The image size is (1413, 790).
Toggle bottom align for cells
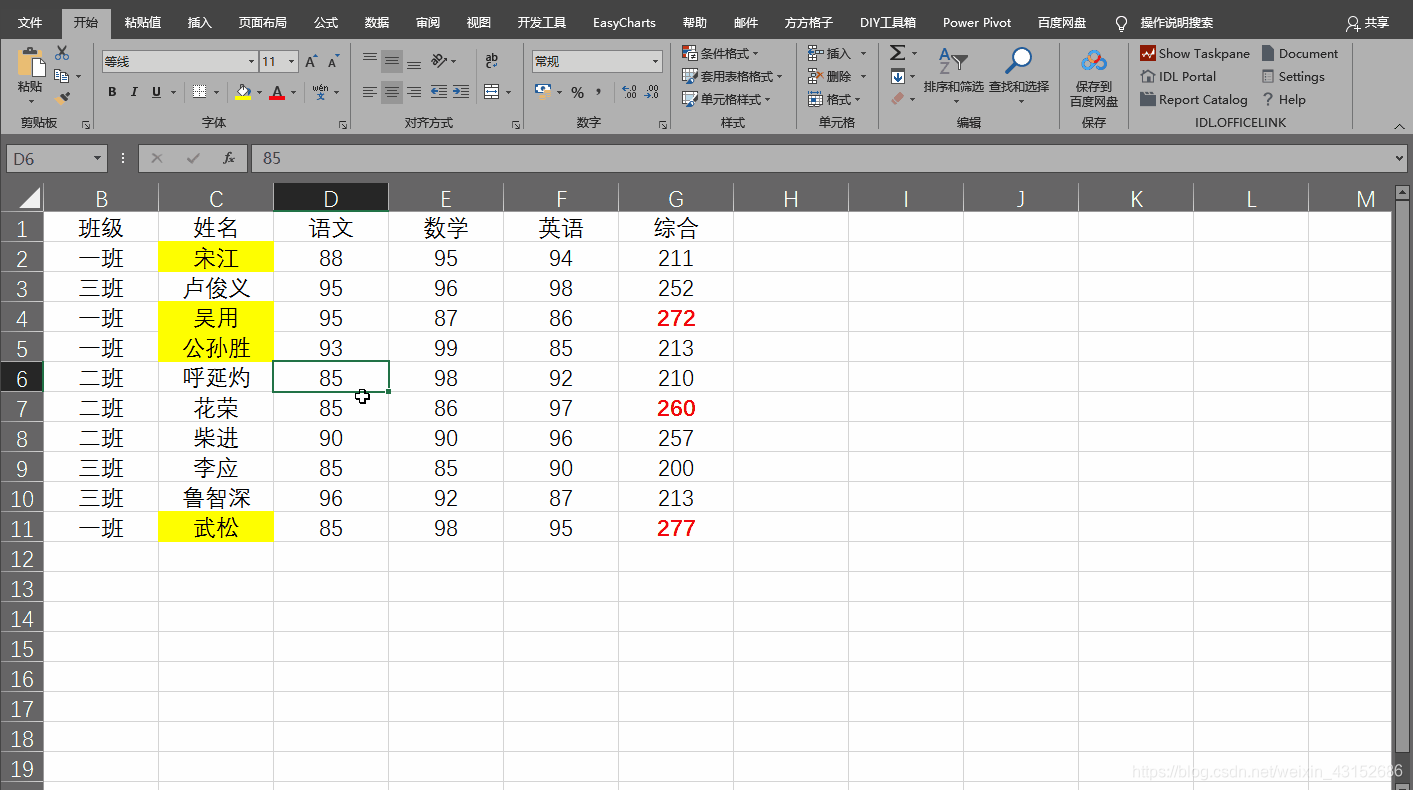tap(414, 61)
